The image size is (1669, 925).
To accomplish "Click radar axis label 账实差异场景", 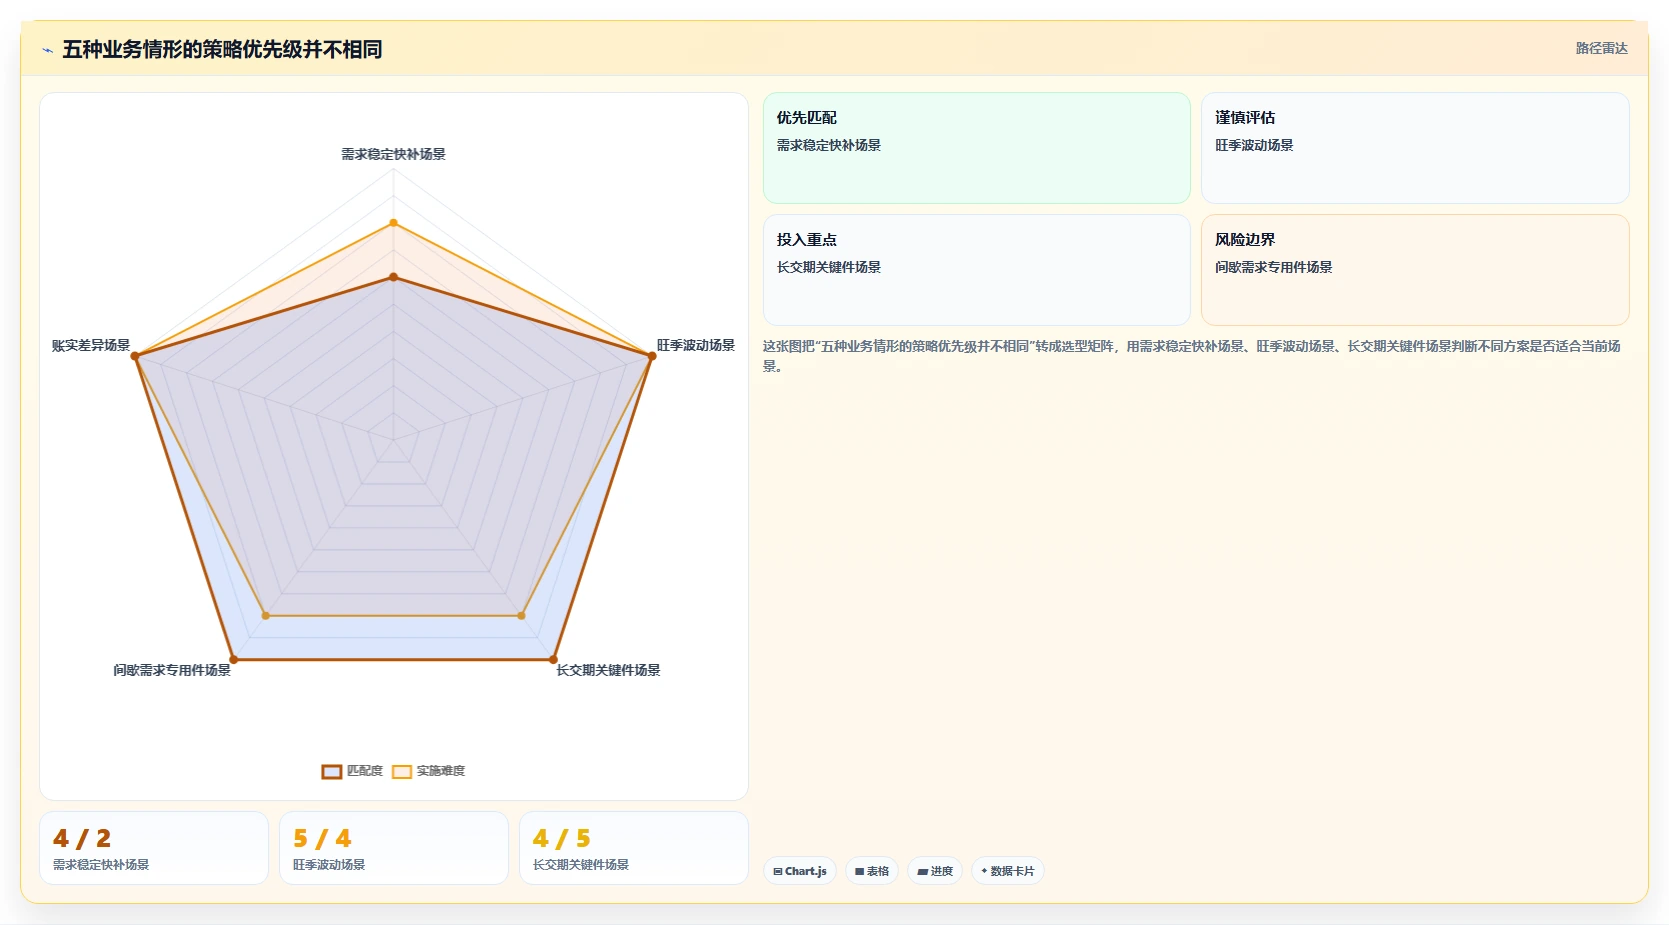I will pos(91,345).
